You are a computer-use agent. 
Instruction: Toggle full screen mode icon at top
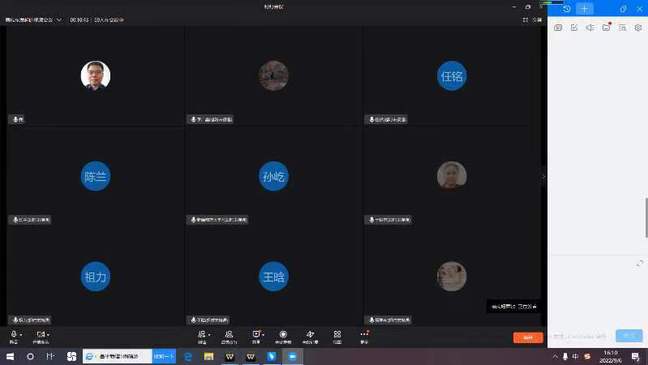coord(525,19)
